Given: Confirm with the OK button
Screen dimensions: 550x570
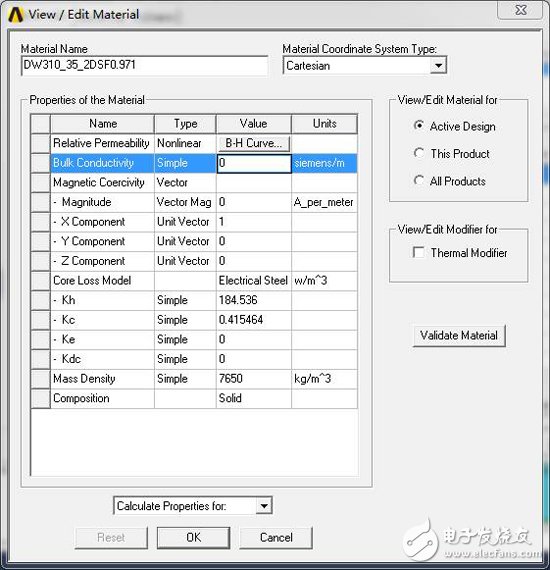Looking at the screenshot, I should coord(193,537).
